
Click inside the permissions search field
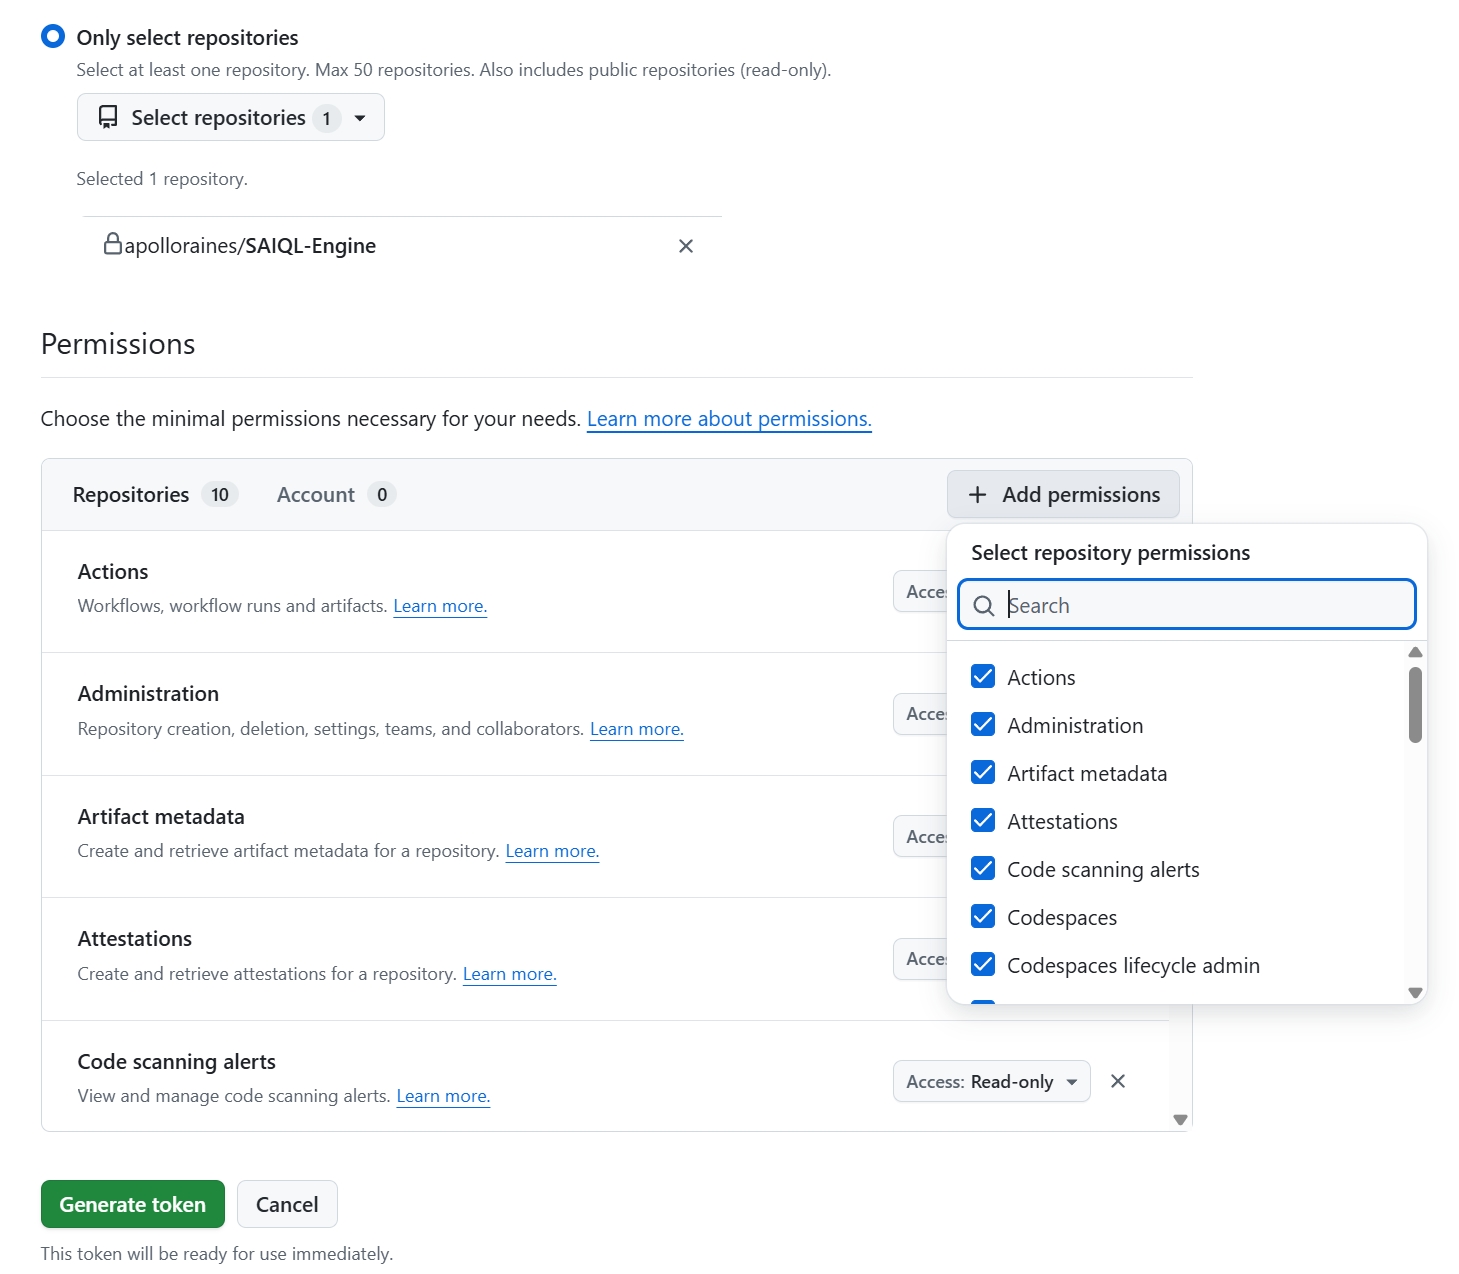[1180, 605]
